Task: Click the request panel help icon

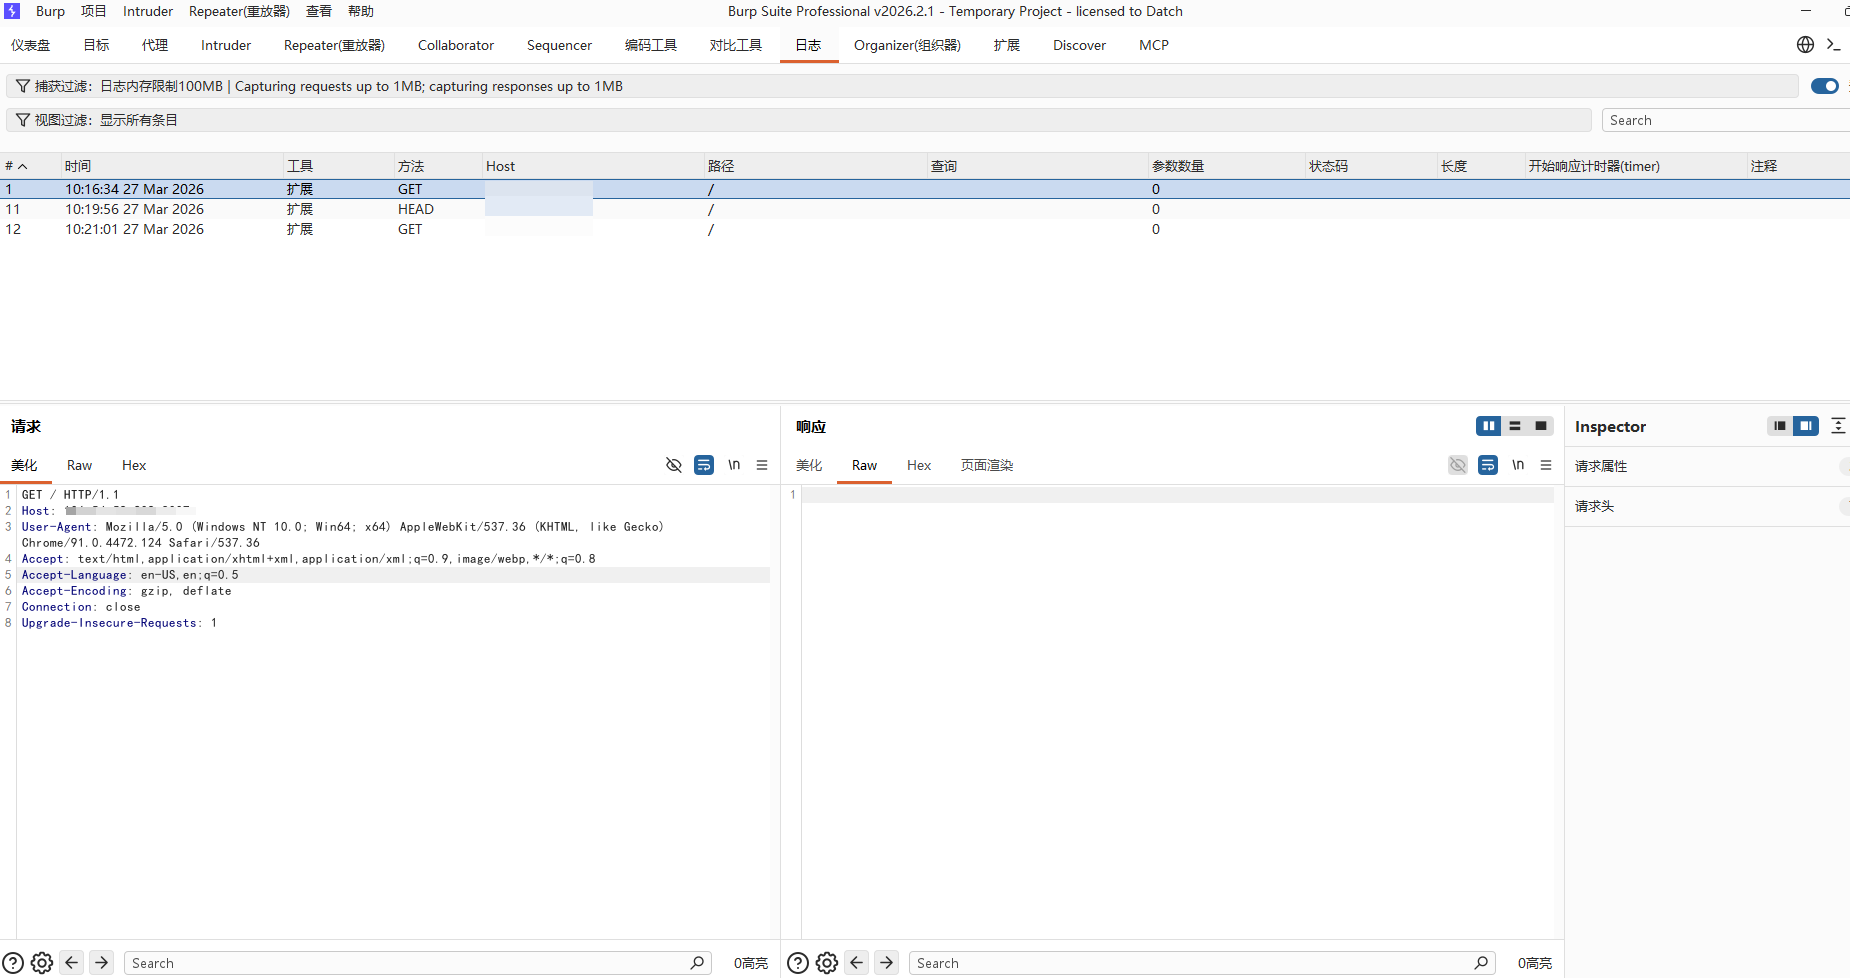Action: pos(13,962)
